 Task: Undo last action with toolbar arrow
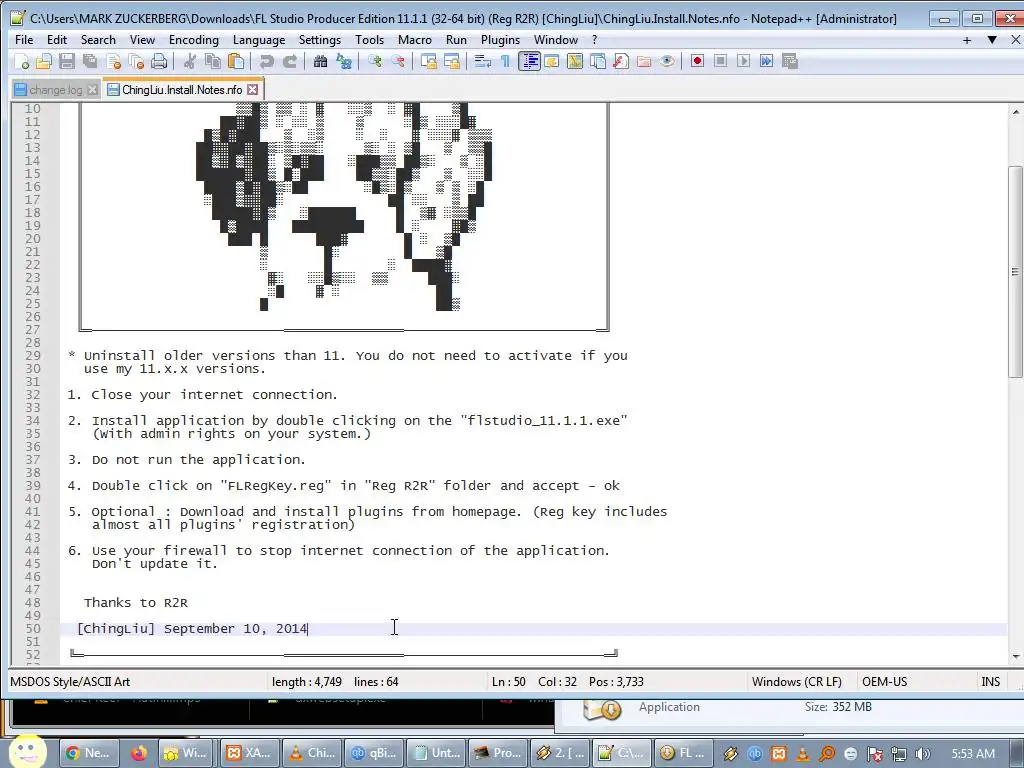tap(266, 61)
